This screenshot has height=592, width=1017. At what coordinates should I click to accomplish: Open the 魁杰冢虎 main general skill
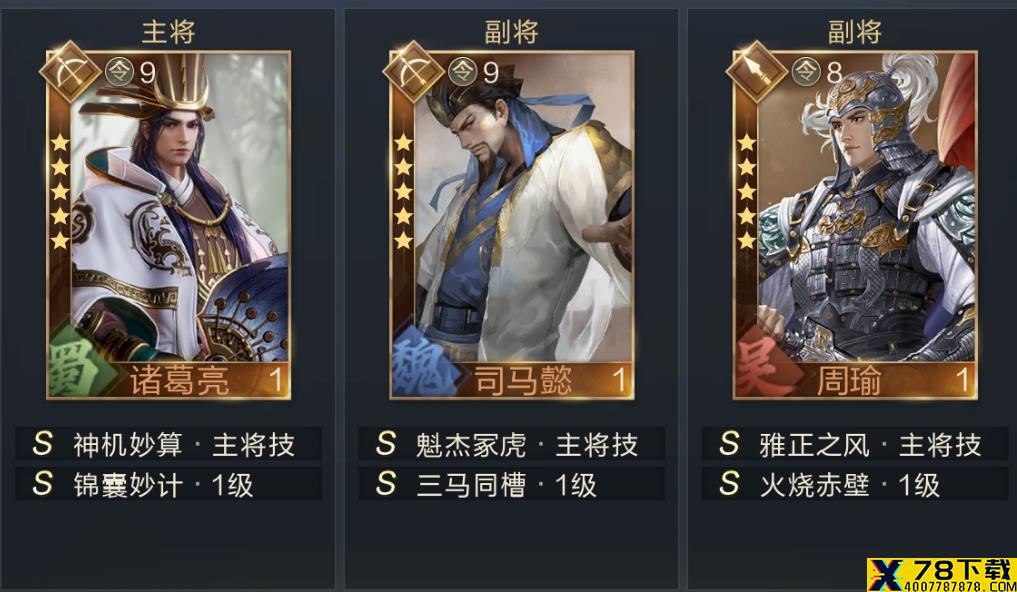(x=512, y=444)
